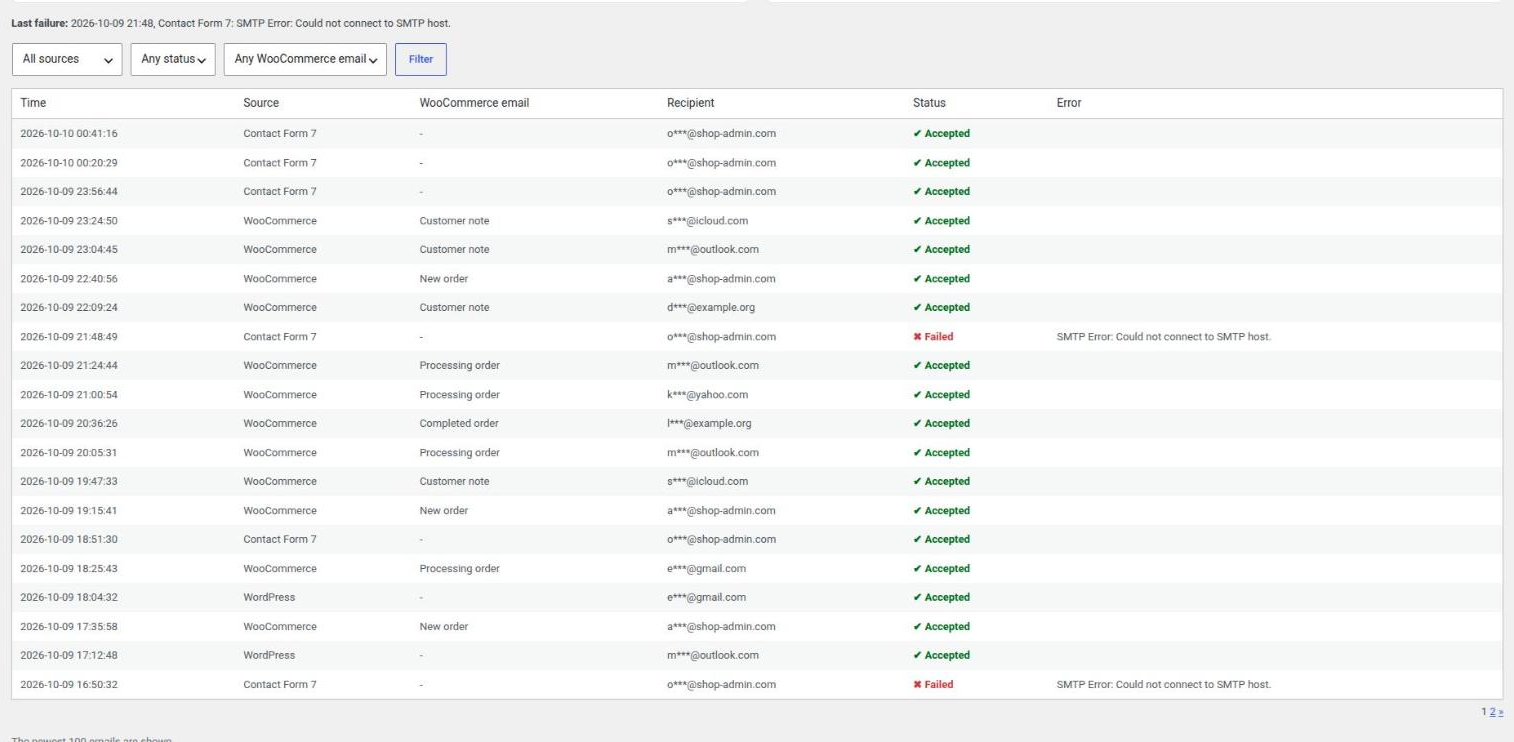Click WordPress source in the 18:04:32 row
This screenshot has height=742, width=1514.
pos(269,597)
